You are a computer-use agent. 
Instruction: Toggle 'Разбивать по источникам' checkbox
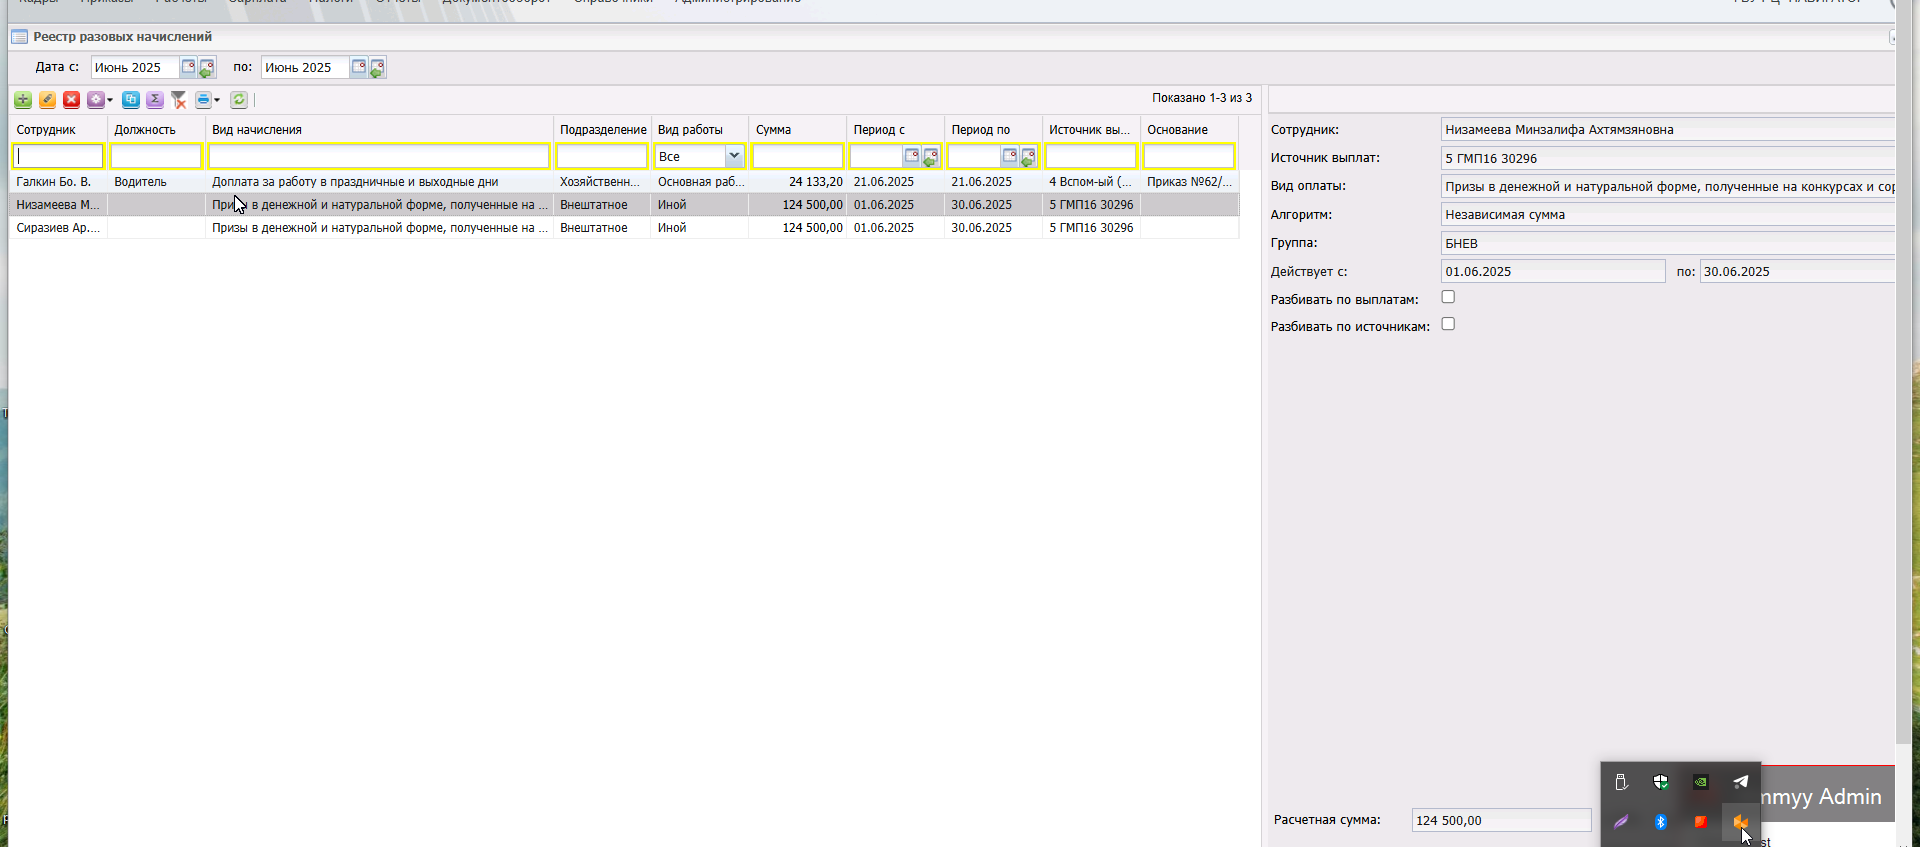coord(1448,324)
